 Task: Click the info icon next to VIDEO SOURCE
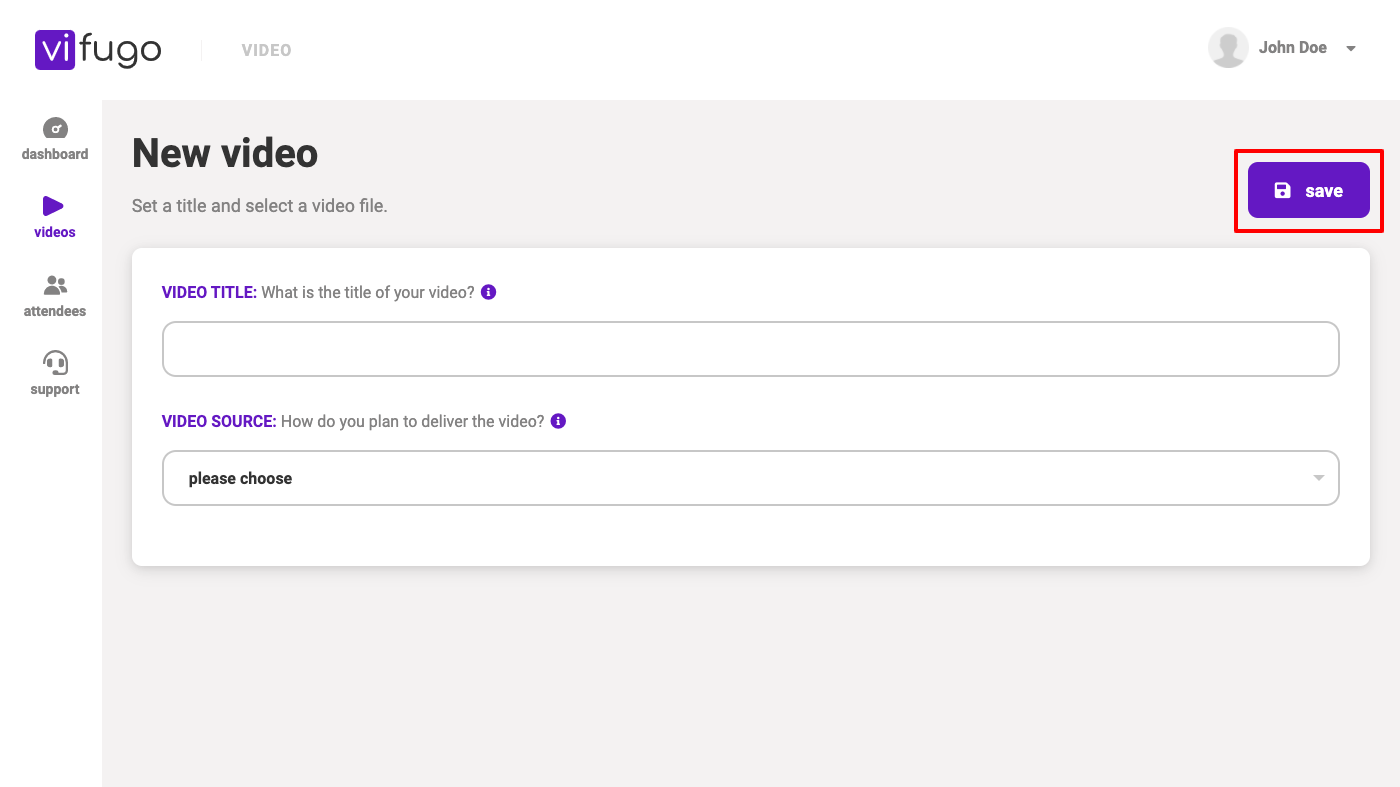[x=559, y=421]
